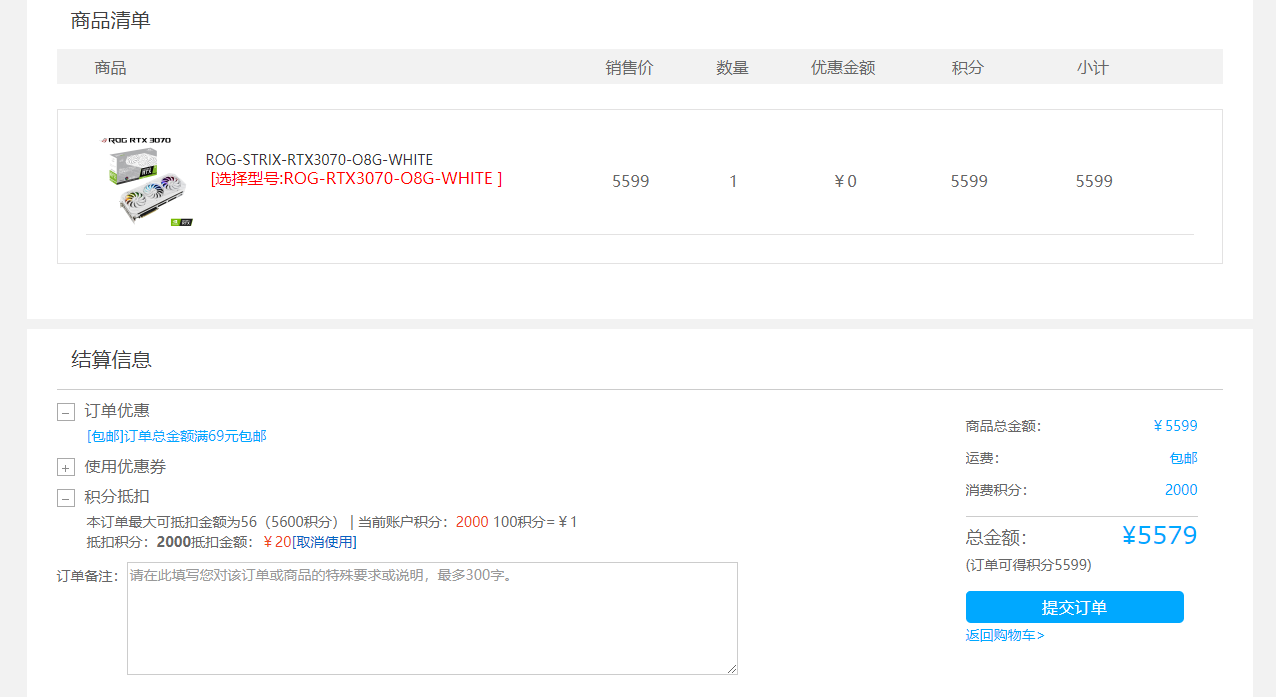The width and height of the screenshot is (1276, 697).
Task: Select the 订单可得积分5599 note
Action: tap(1028, 565)
